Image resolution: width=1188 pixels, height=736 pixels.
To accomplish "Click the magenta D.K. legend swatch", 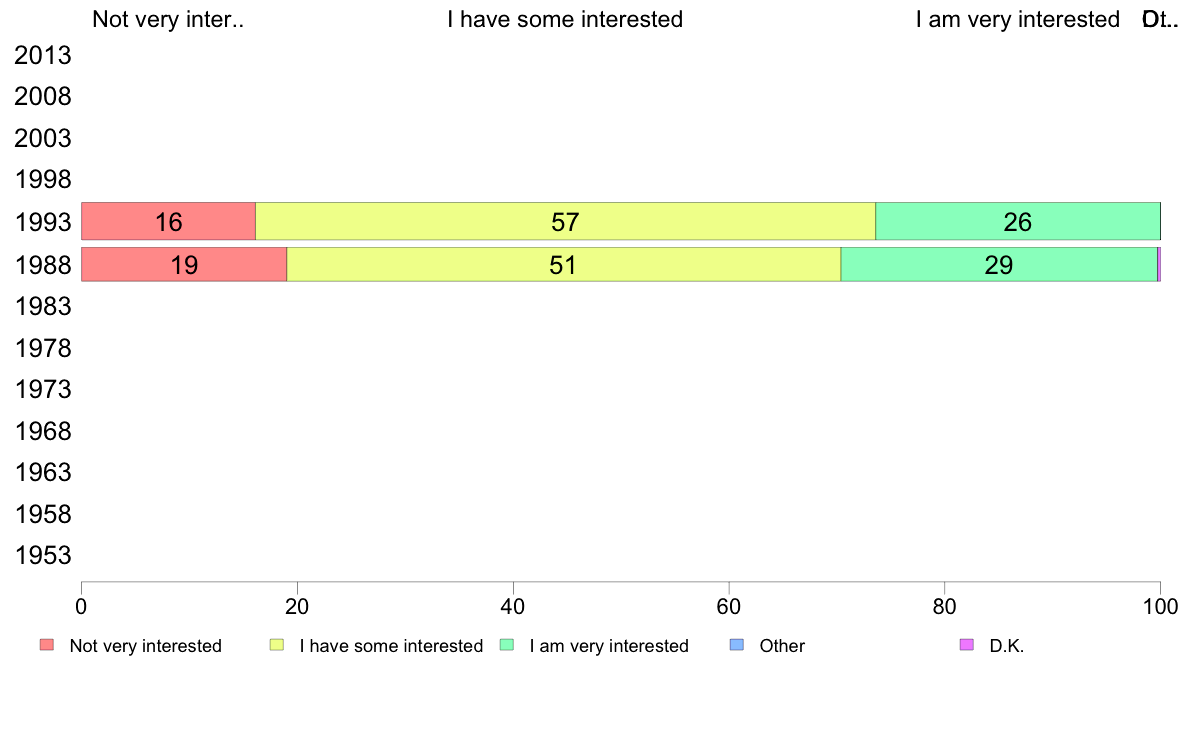I will (967, 645).
